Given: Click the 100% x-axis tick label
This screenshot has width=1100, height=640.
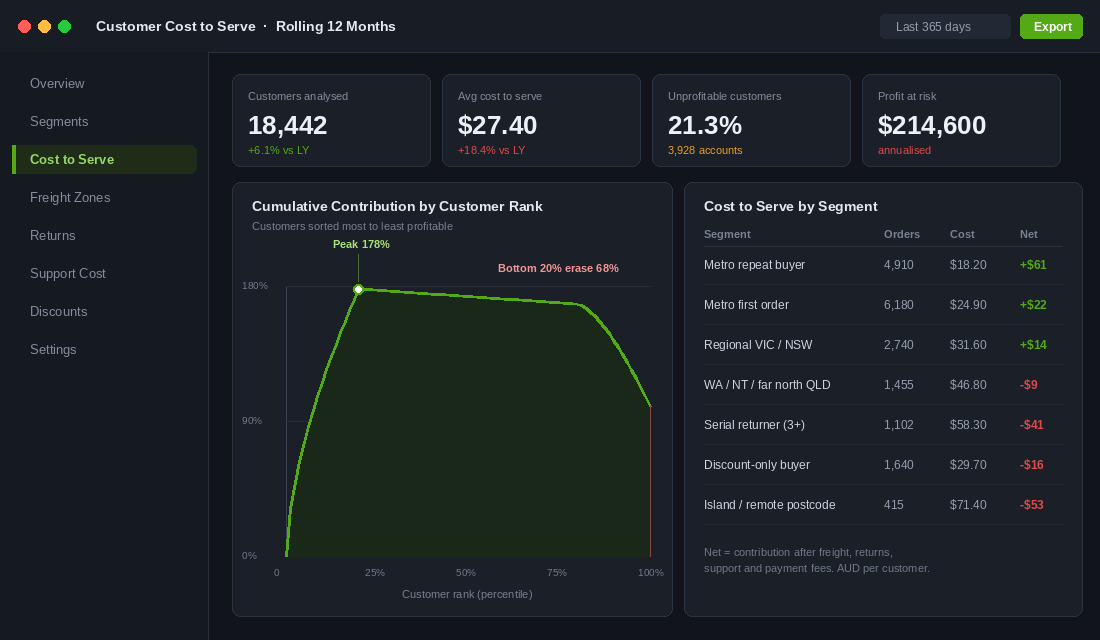Looking at the screenshot, I should pyautogui.click(x=651, y=573).
